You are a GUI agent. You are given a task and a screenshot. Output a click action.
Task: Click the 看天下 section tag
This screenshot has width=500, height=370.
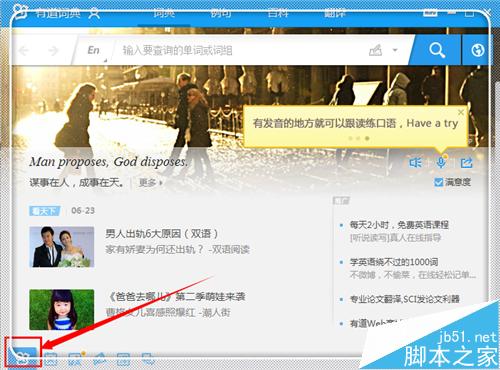click(x=45, y=211)
